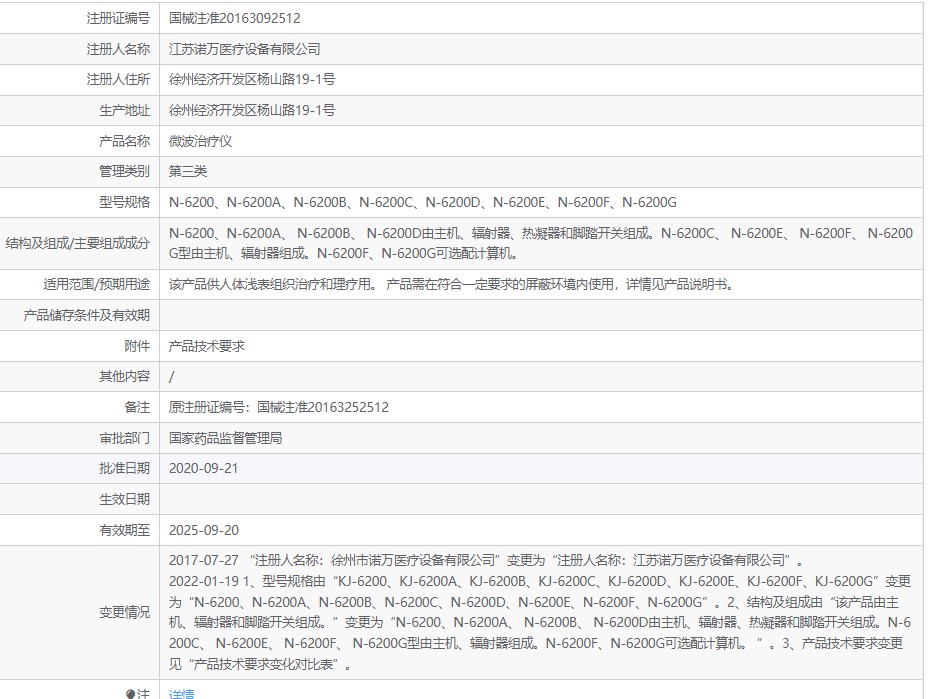The height and width of the screenshot is (699, 930).
Task: Click the registration number 国械注准20163092512
Action: point(234,18)
